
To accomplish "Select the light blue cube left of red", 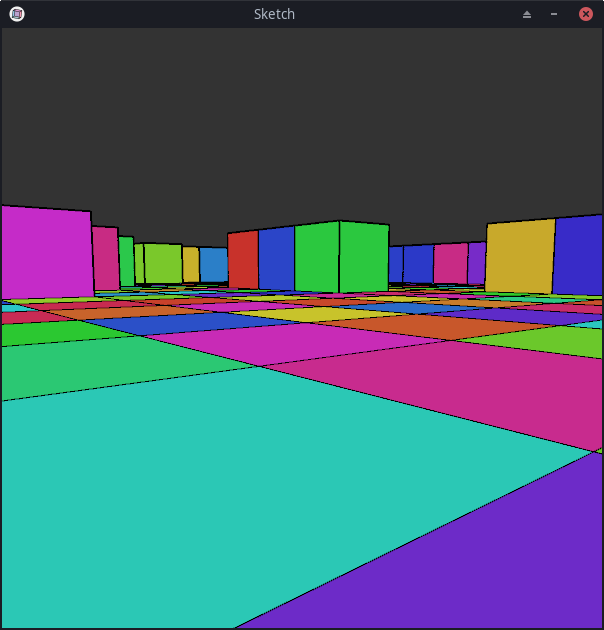I will click(x=213, y=265).
